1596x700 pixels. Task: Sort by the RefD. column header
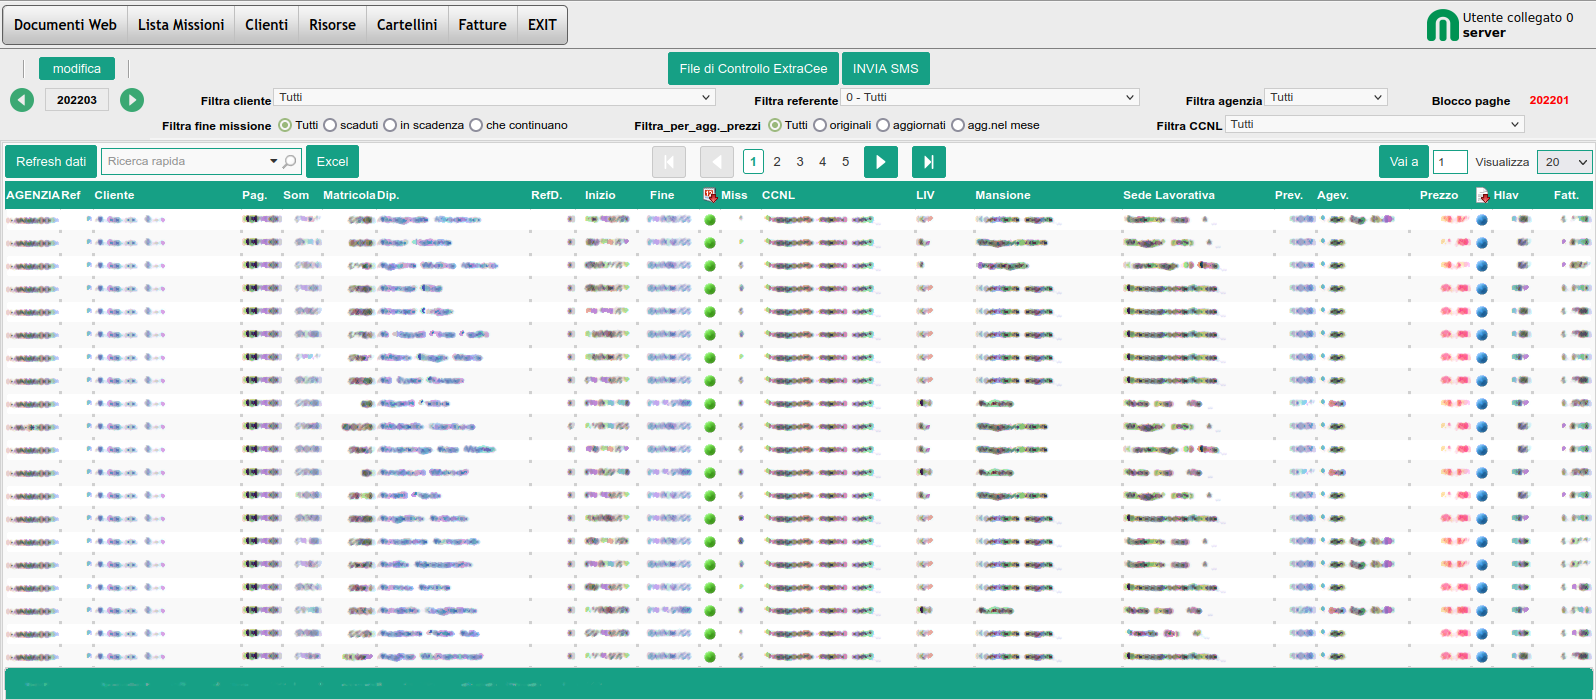[x=547, y=195]
